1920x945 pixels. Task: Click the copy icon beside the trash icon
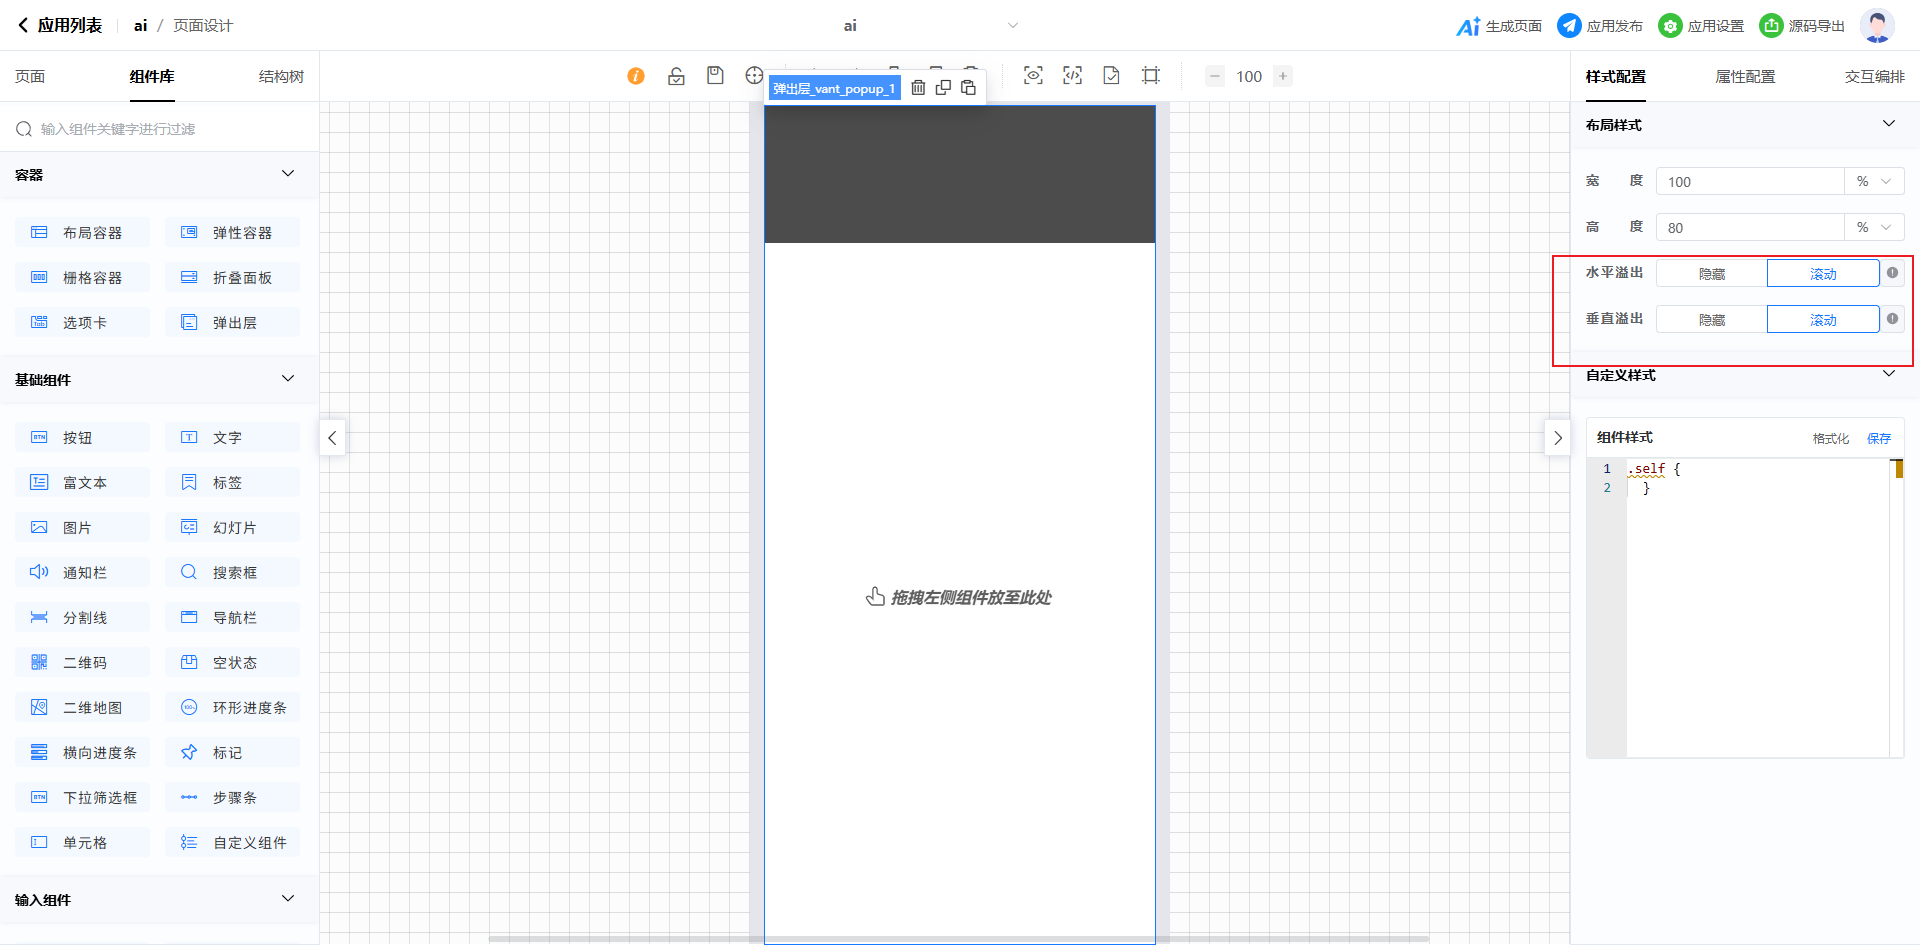943,88
